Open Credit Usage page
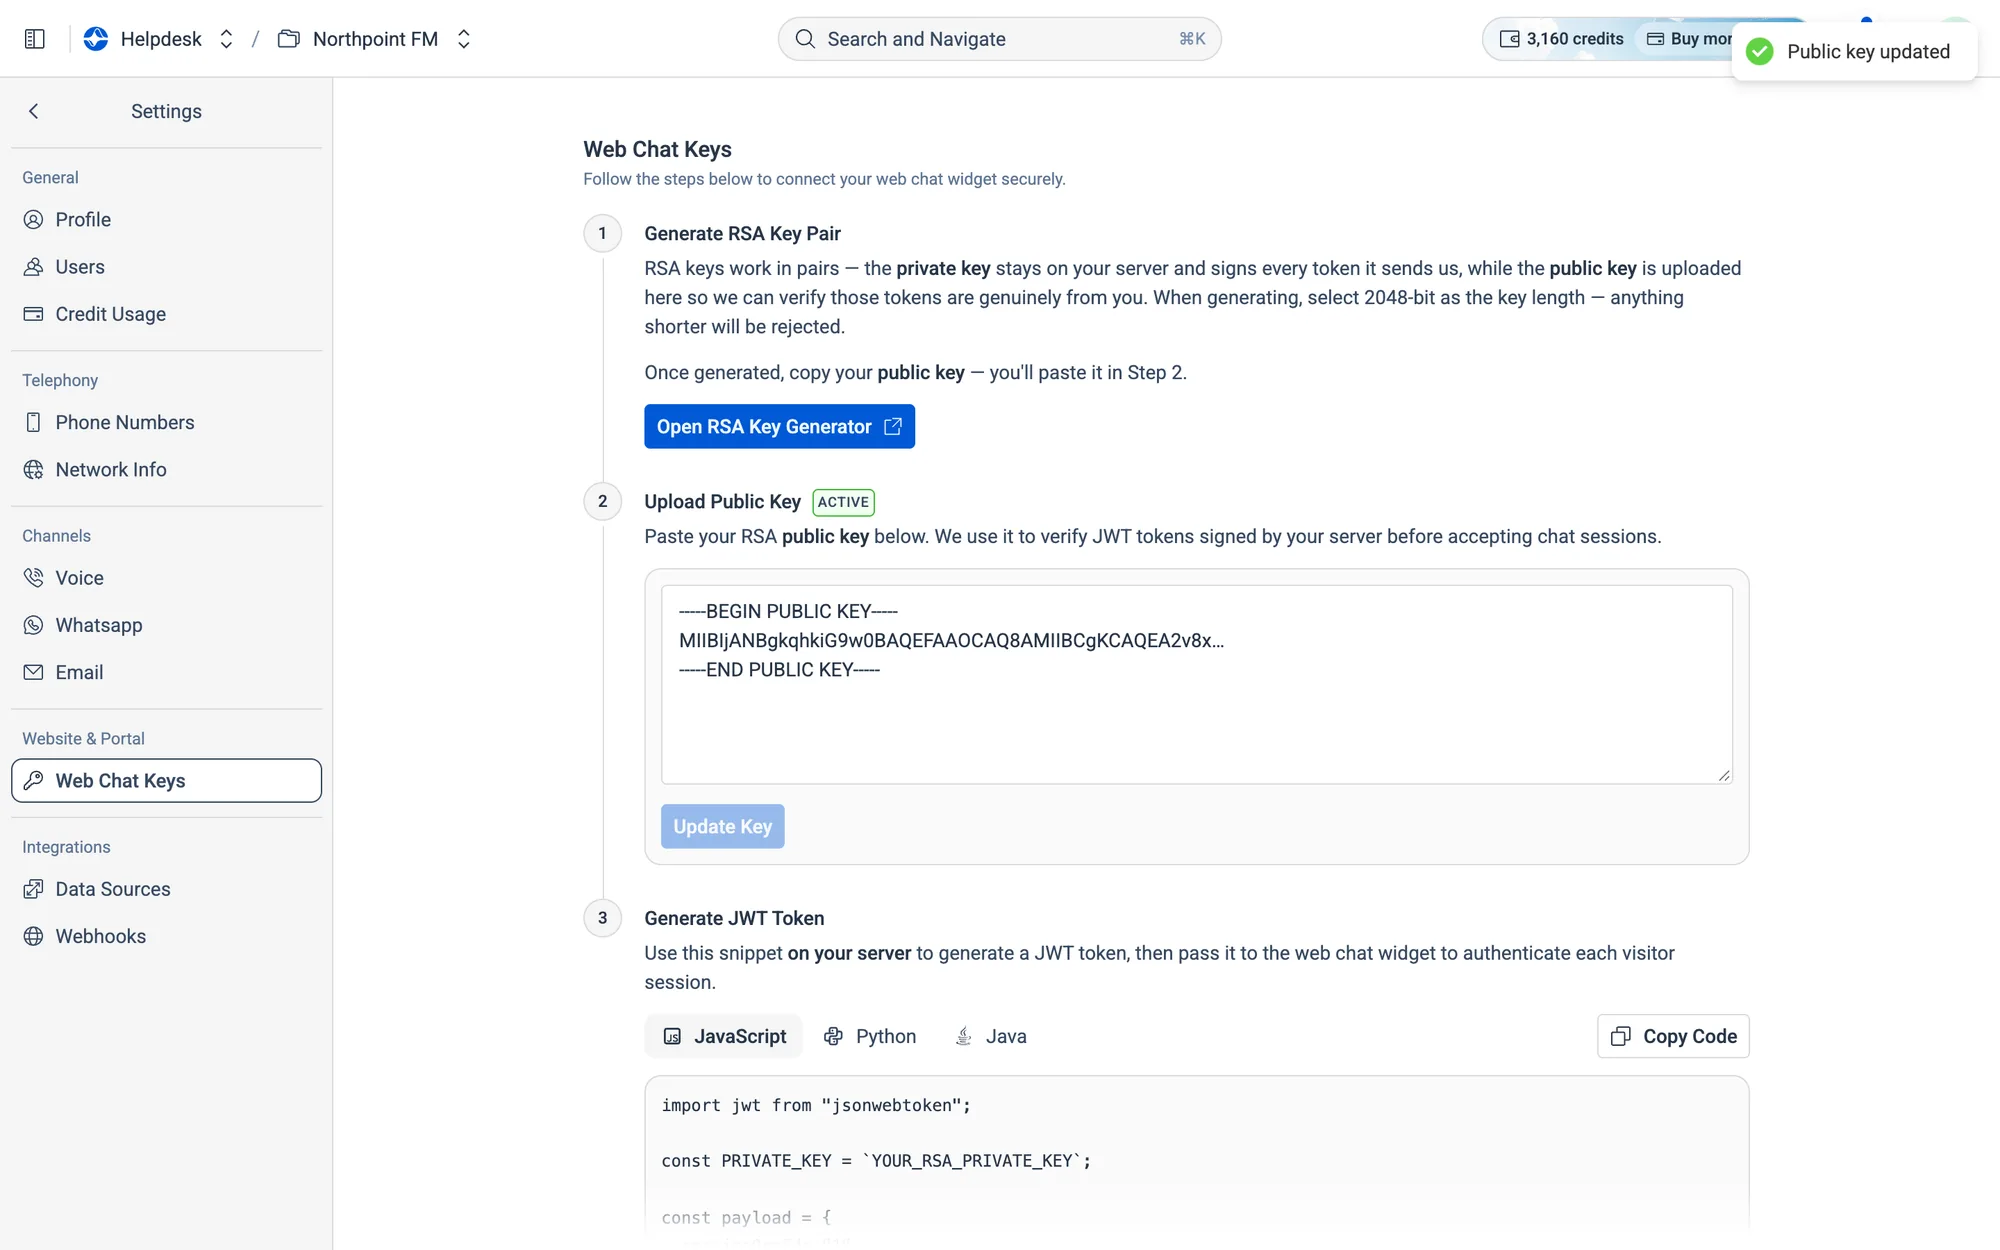 [166, 314]
